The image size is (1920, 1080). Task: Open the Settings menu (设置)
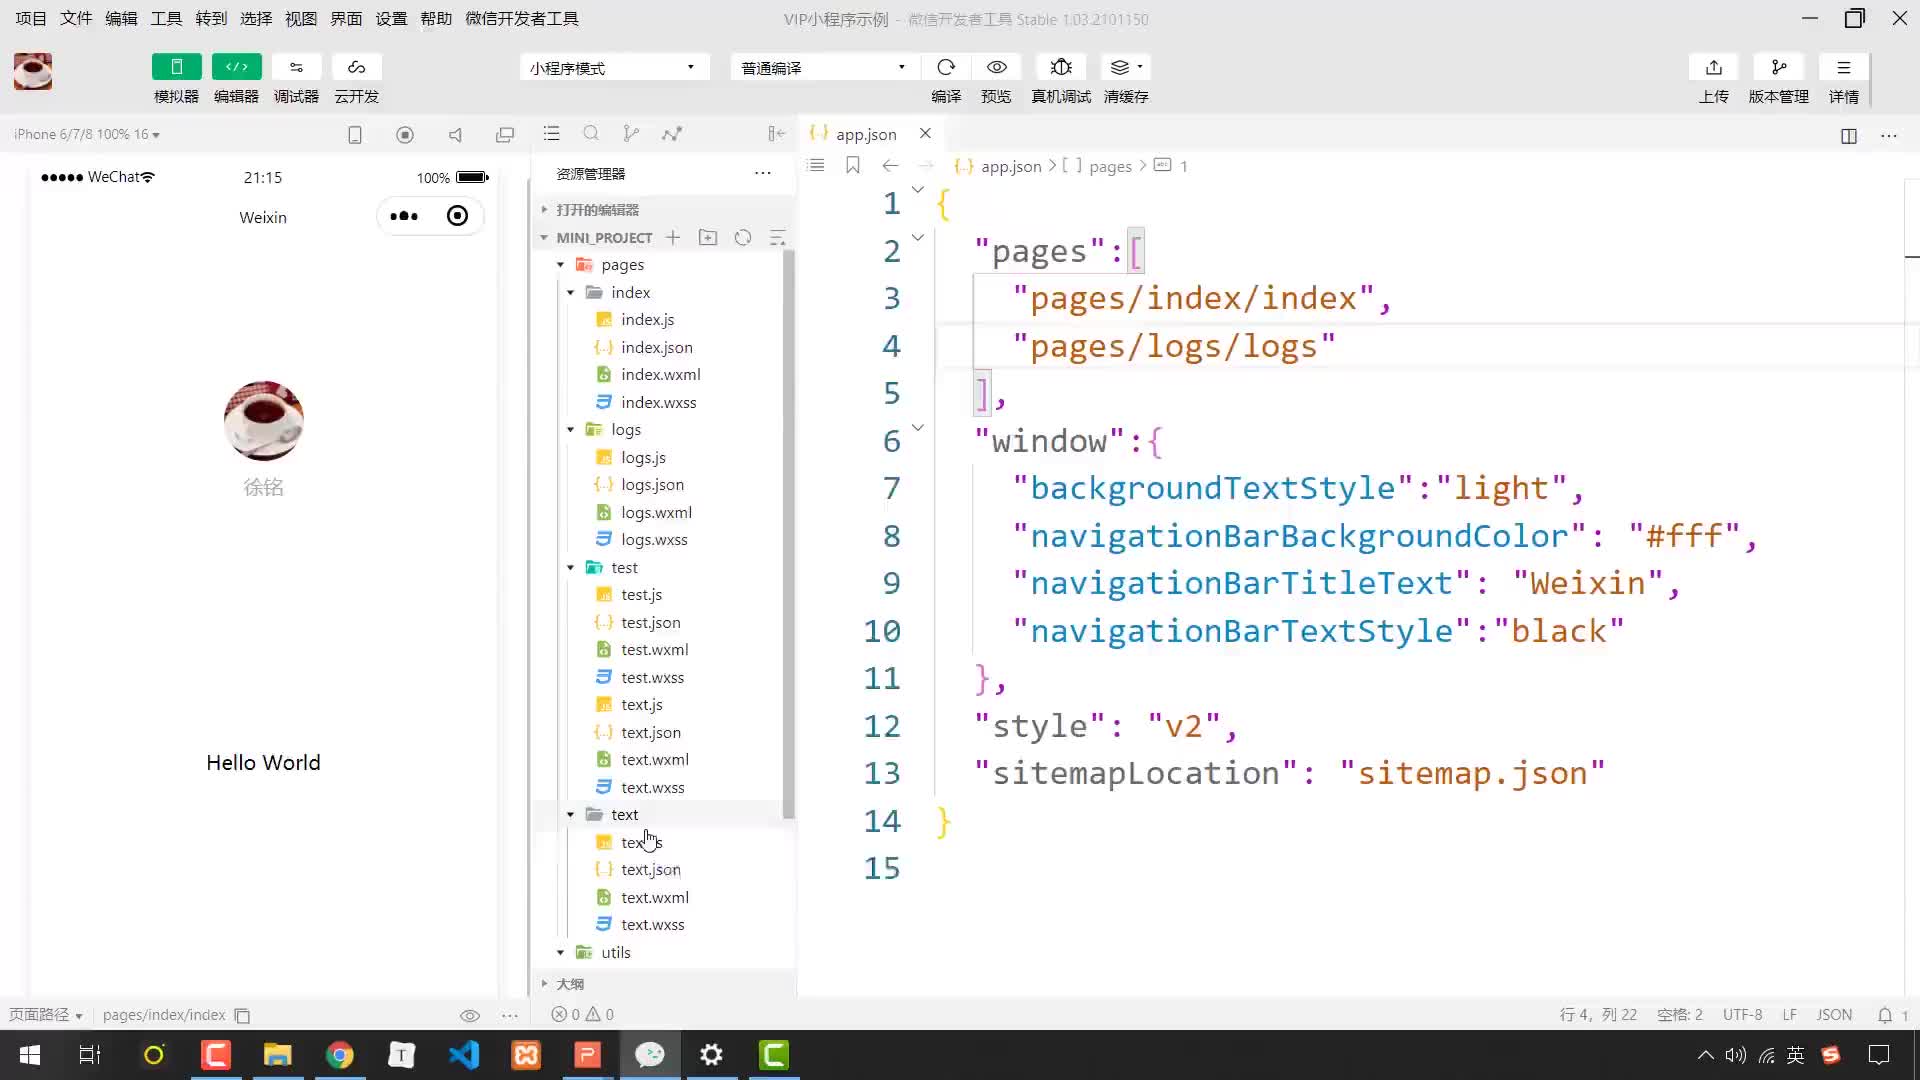pos(391,18)
